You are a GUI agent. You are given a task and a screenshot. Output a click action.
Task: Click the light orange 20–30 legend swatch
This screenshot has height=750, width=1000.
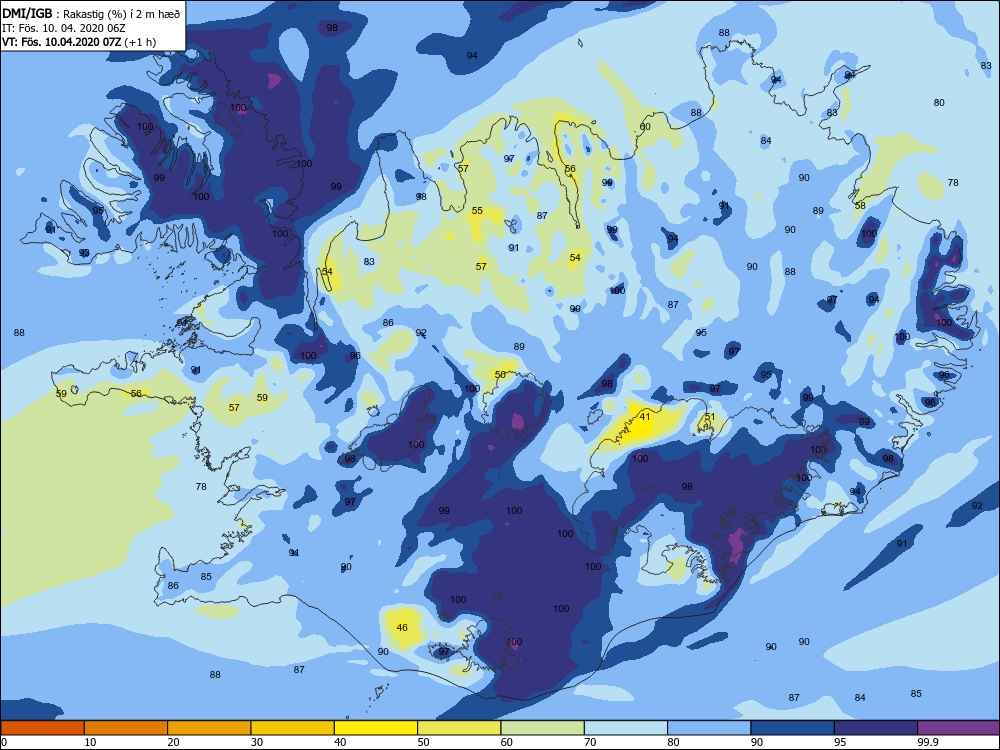[209, 728]
